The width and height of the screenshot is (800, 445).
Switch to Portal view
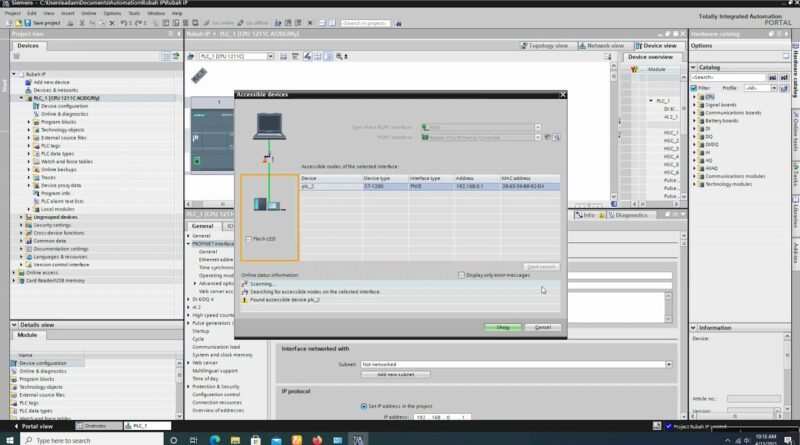coord(33,426)
